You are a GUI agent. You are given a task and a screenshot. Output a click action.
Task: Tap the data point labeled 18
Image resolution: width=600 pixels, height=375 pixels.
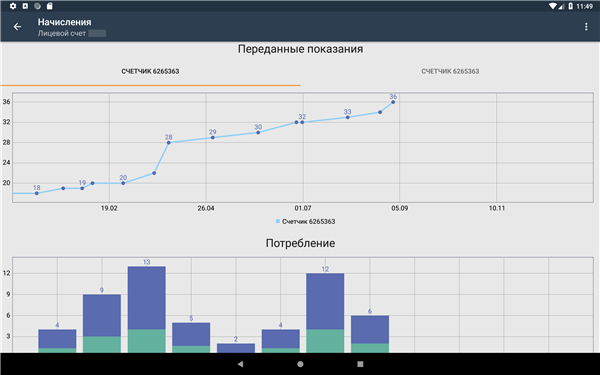click(37, 193)
